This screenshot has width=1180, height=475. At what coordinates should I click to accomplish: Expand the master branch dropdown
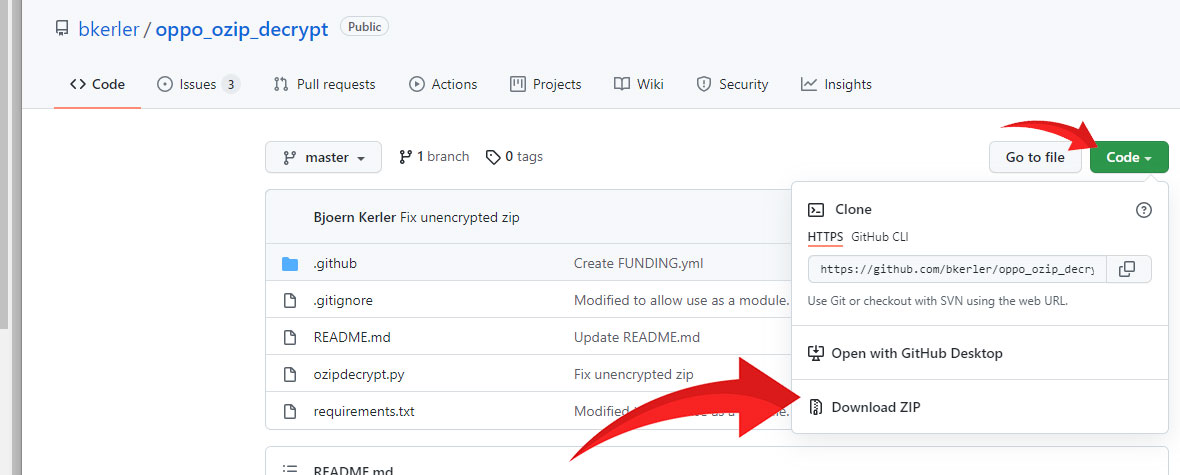(x=324, y=157)
